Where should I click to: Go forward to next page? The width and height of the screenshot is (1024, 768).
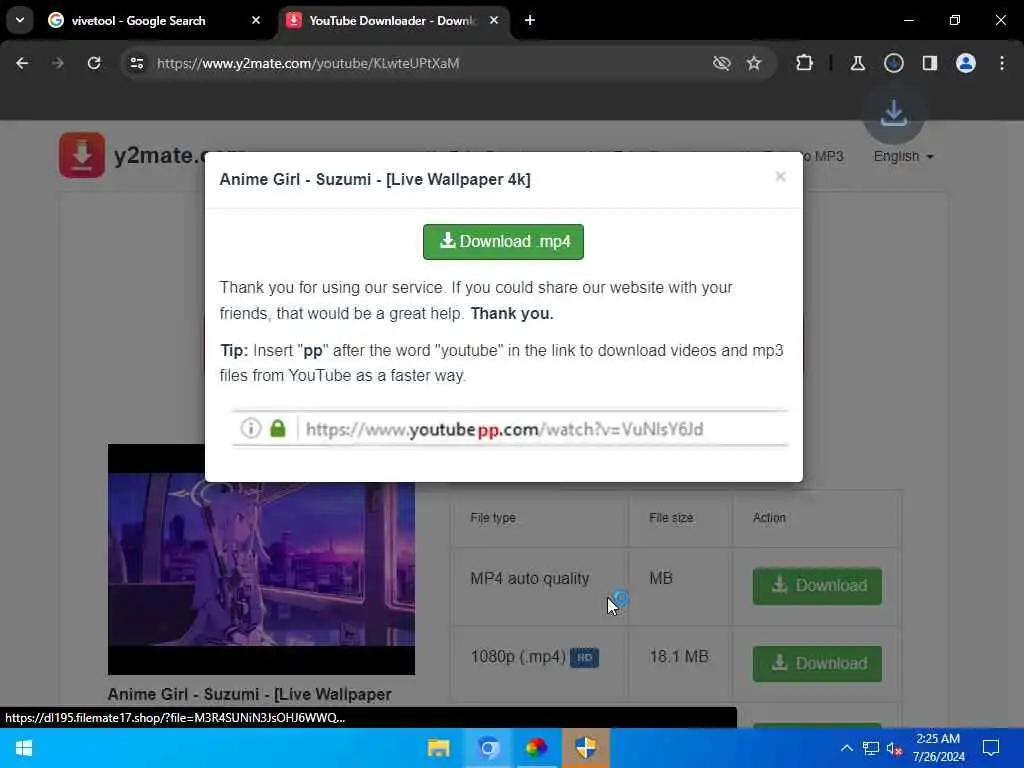point(58,63)
